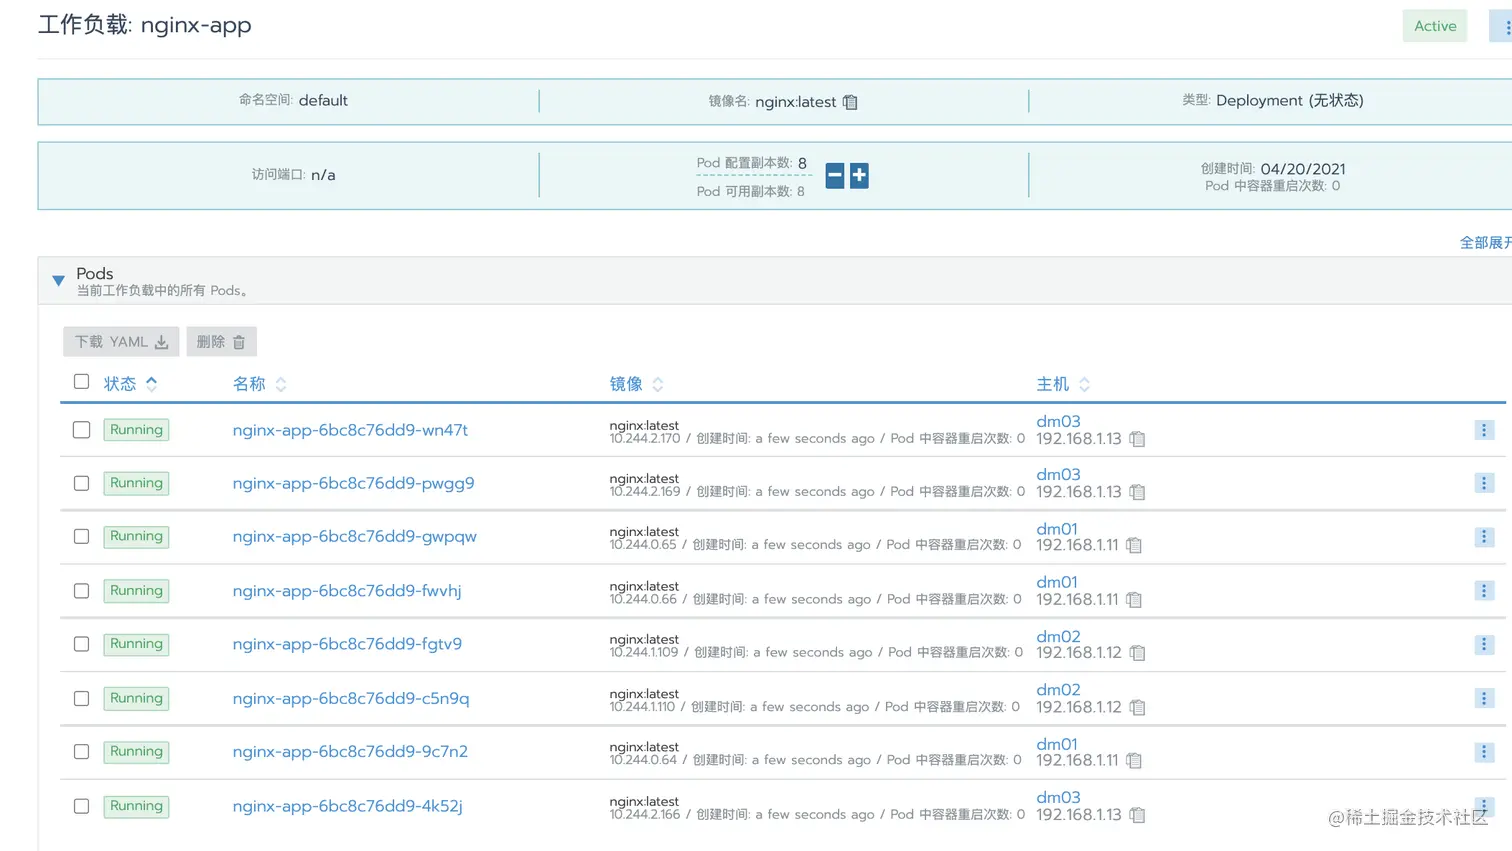
Task: Select checkbox for pod 9c7n2
Action: pyautogui.click(x=82, y=752)
